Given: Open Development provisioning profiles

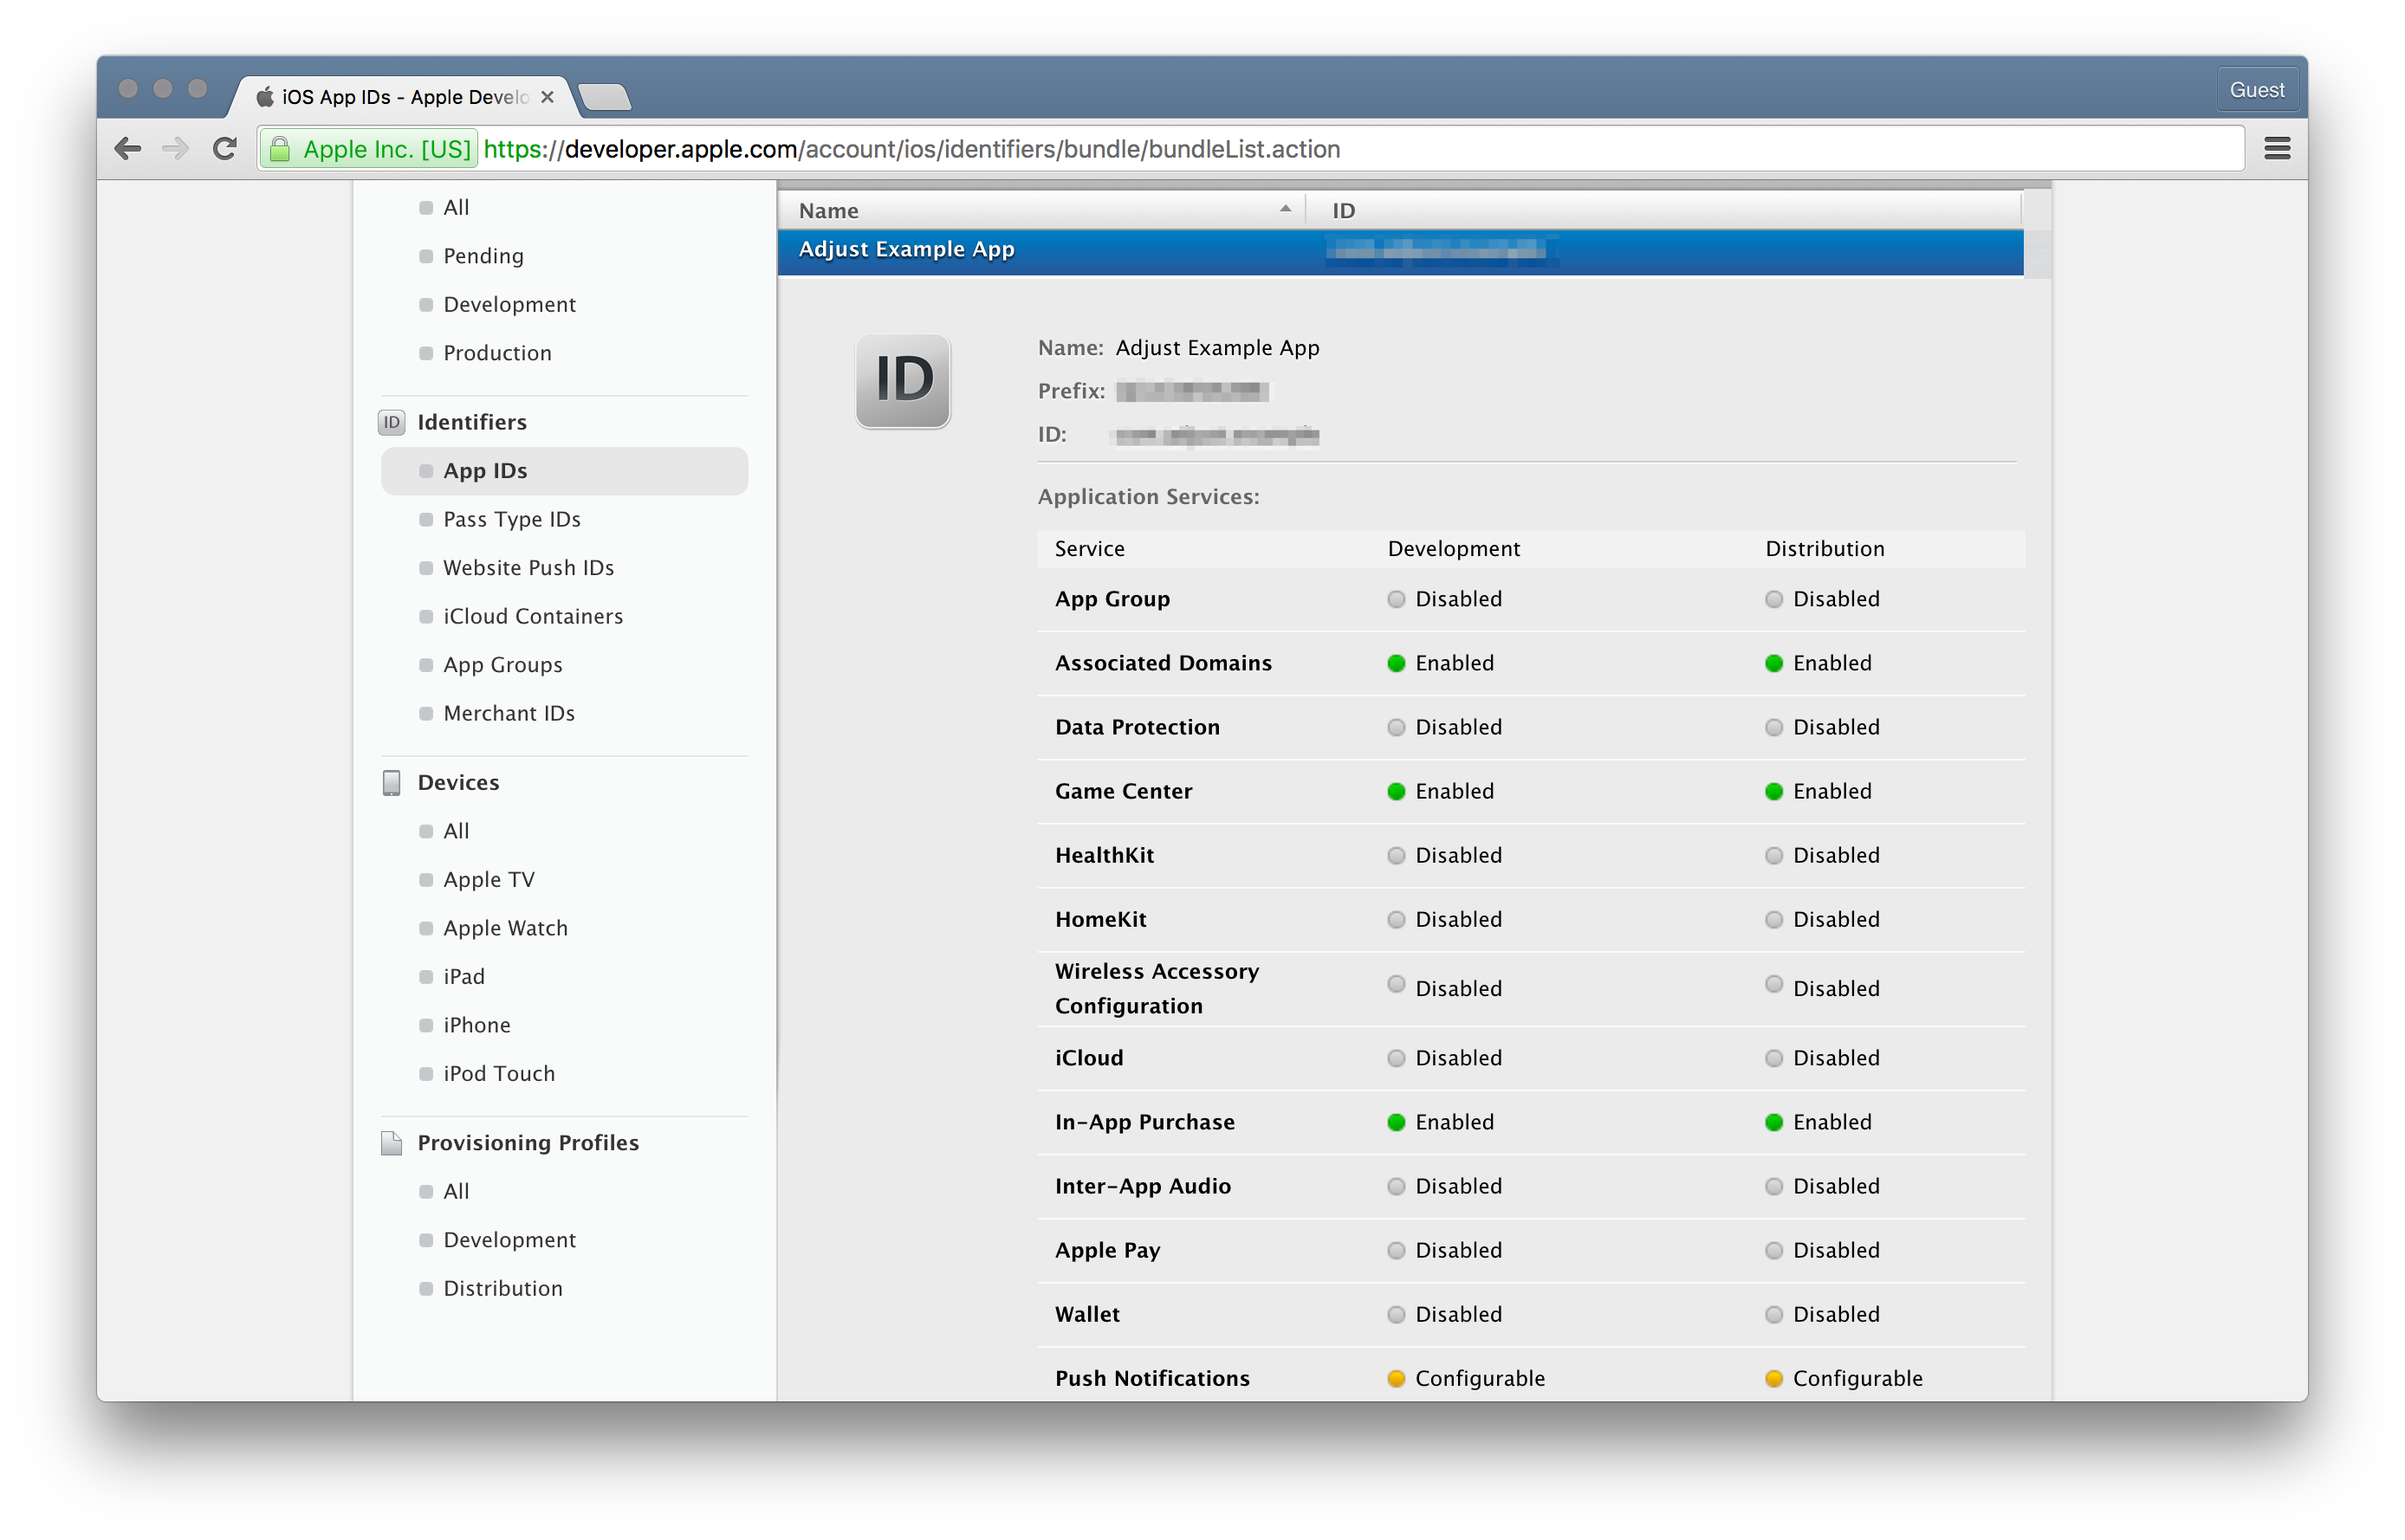Looking at the screenshot, I should coord(509,1240).
